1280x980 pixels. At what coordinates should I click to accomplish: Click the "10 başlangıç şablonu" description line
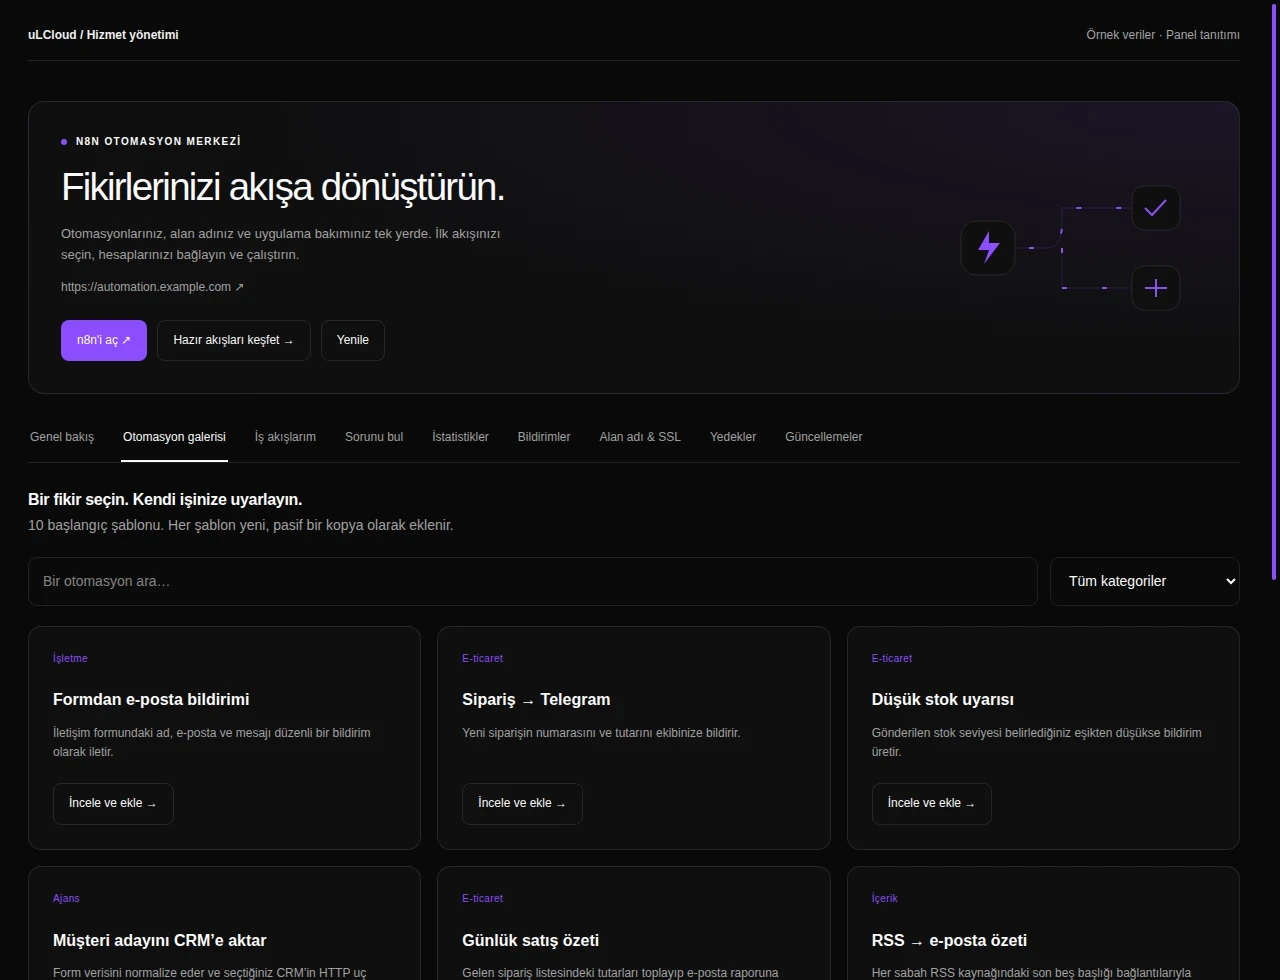241,525
